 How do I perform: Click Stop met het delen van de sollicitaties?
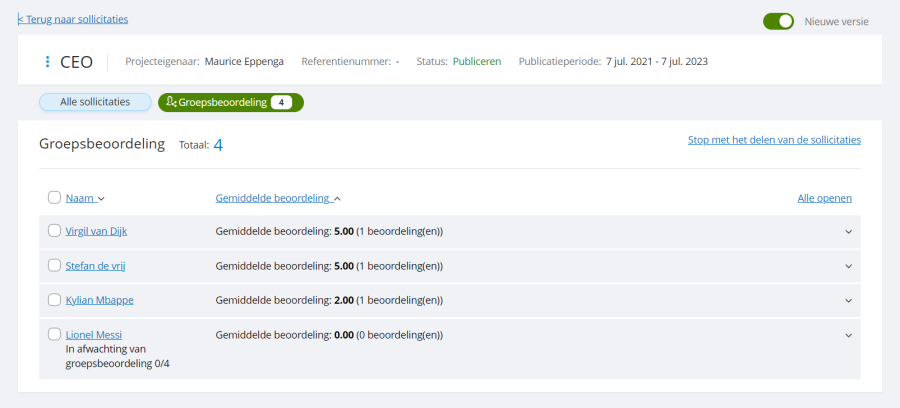pyautogui.click(x=774, y=140)
